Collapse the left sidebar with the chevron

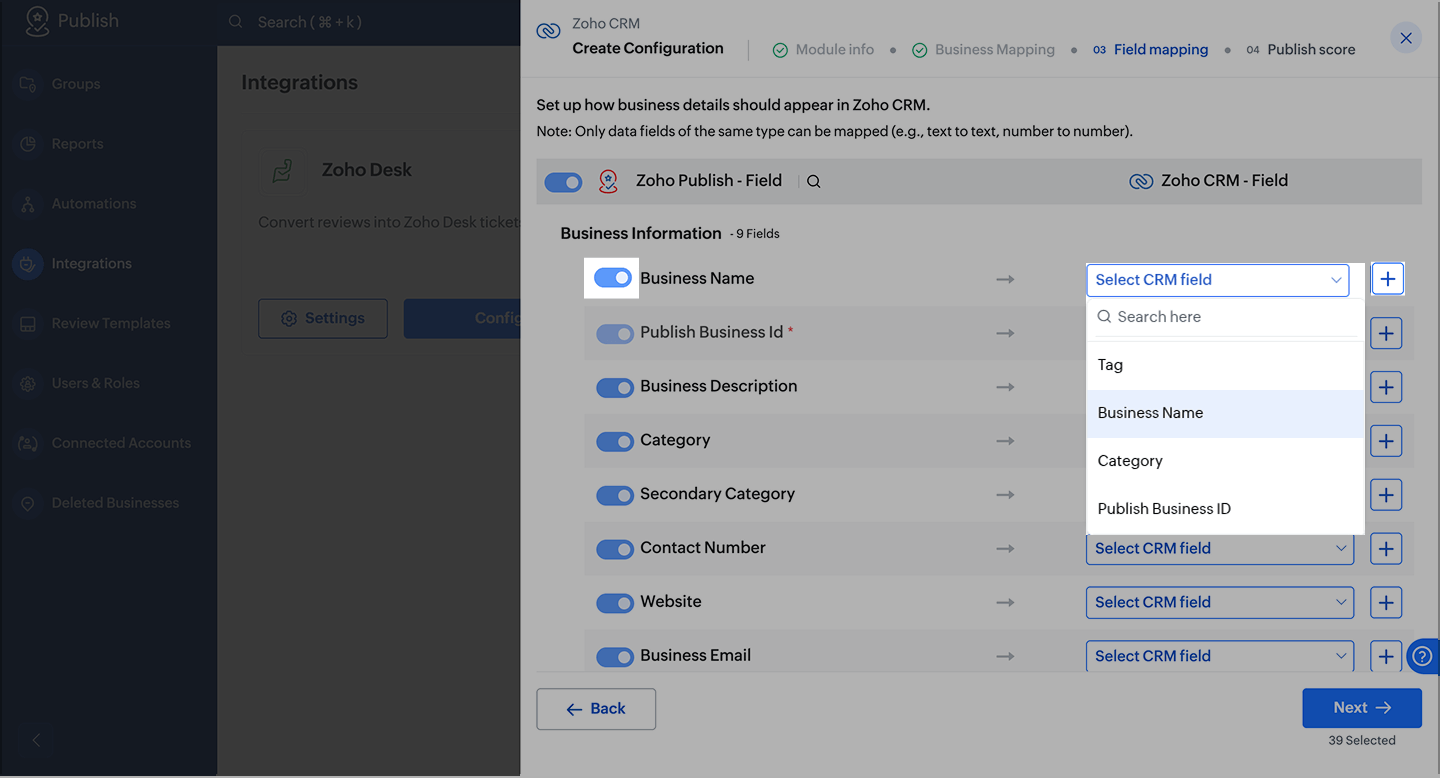(x=36, y=740)
